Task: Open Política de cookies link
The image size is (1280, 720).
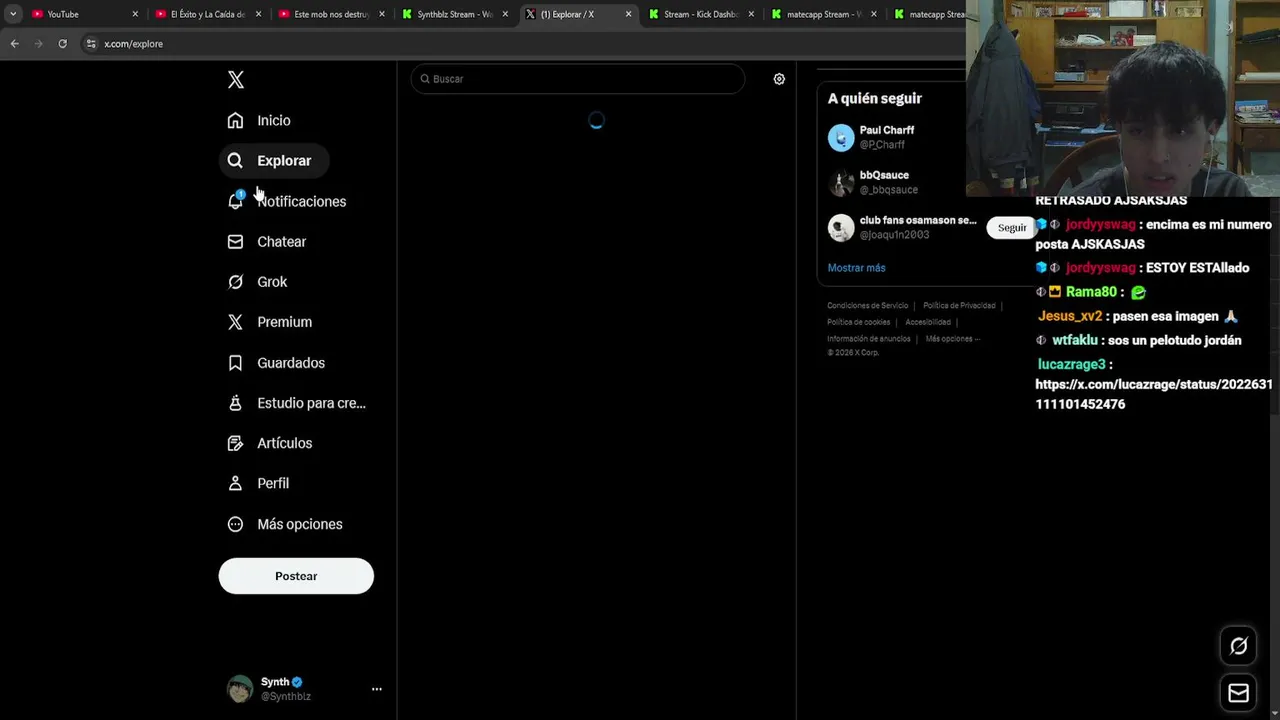Action: pos(858,322)
